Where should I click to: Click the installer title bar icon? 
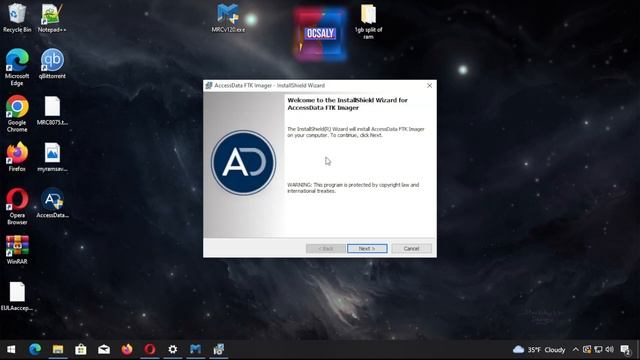point(209,85)
